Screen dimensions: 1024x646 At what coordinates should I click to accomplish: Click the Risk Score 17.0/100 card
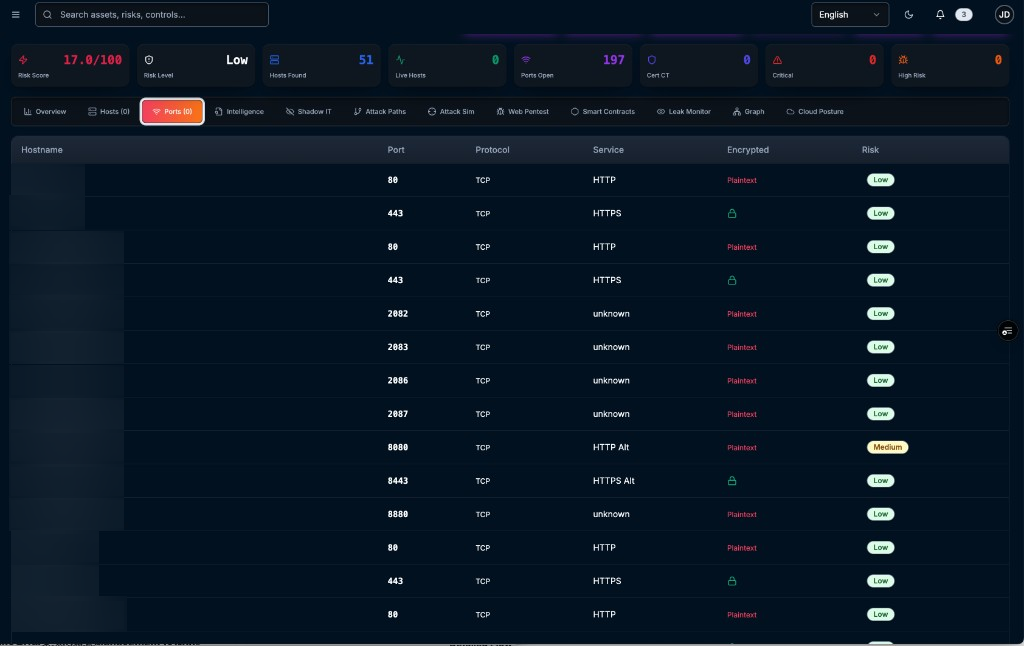coord(70,65)
